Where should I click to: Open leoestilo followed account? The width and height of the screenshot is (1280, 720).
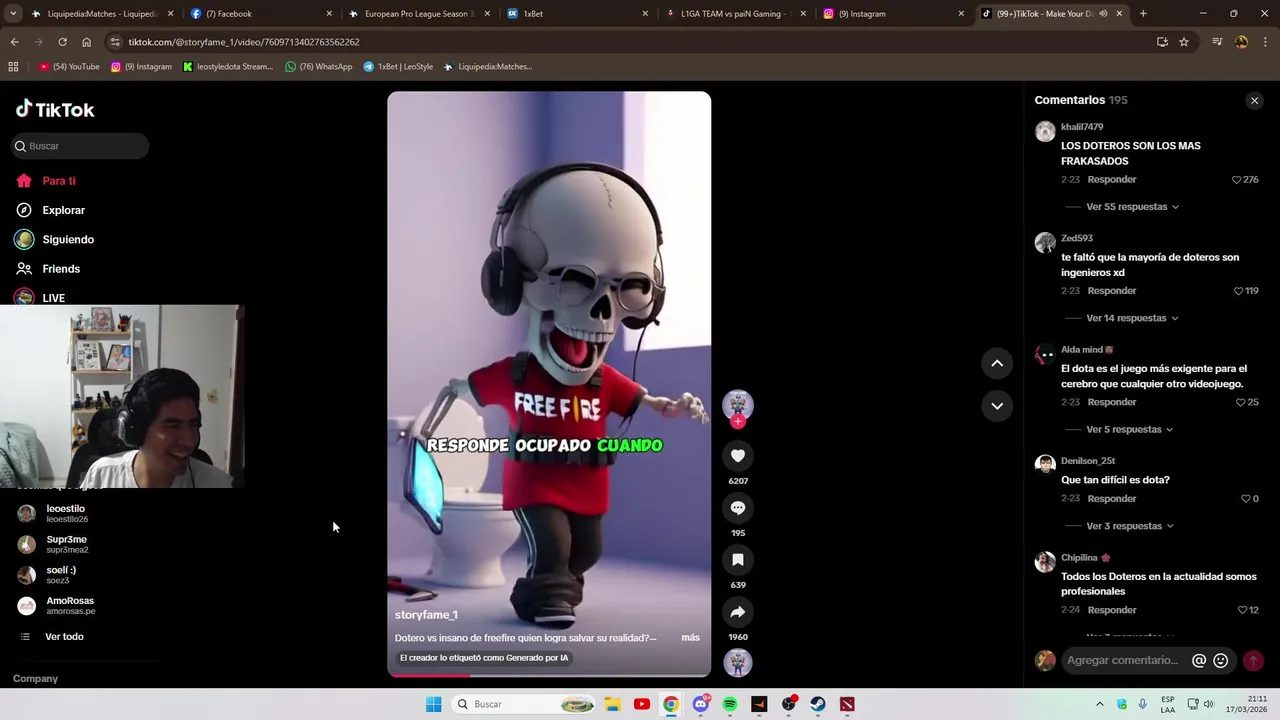point(66,514)
